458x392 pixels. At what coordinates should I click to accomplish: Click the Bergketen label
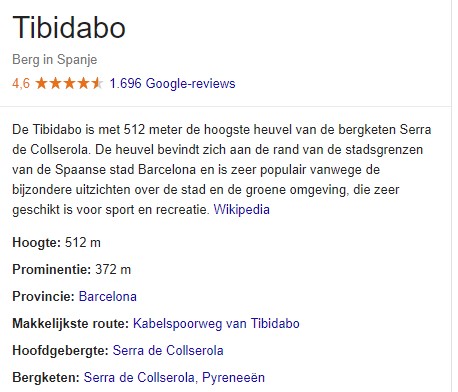[x=46, y=378]
